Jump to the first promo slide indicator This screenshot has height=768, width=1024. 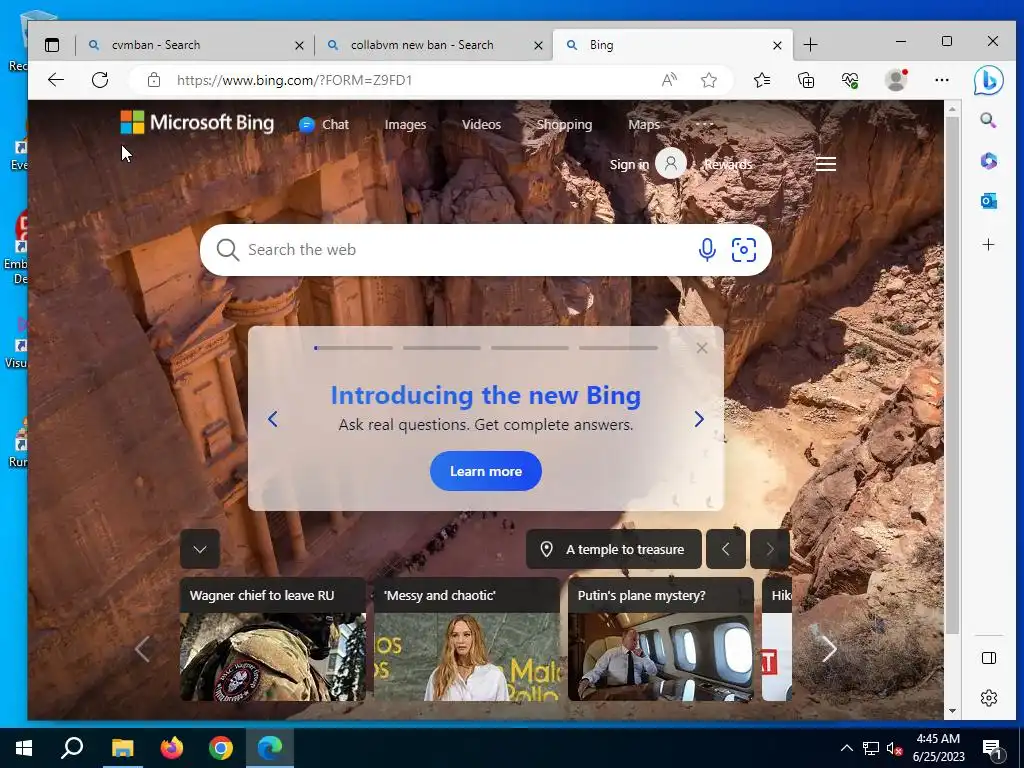coord(353,348)
